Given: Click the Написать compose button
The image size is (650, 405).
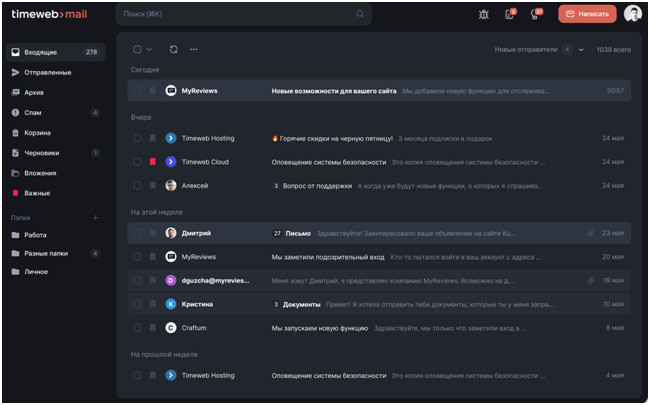Looking at the screenshot, I should click(587, 14).
